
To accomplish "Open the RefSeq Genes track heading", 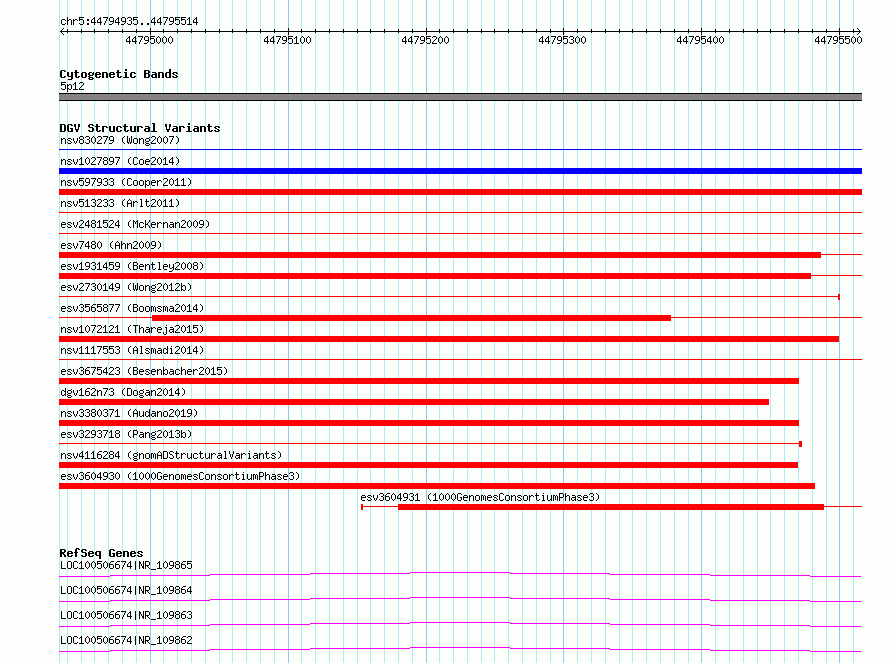I will pos(102,553).
